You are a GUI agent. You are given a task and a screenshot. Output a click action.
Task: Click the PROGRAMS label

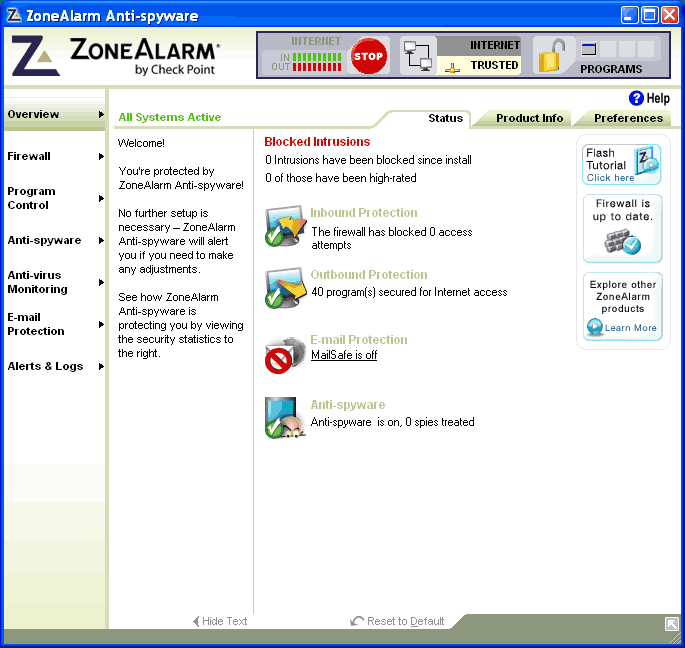click(611, 69)
